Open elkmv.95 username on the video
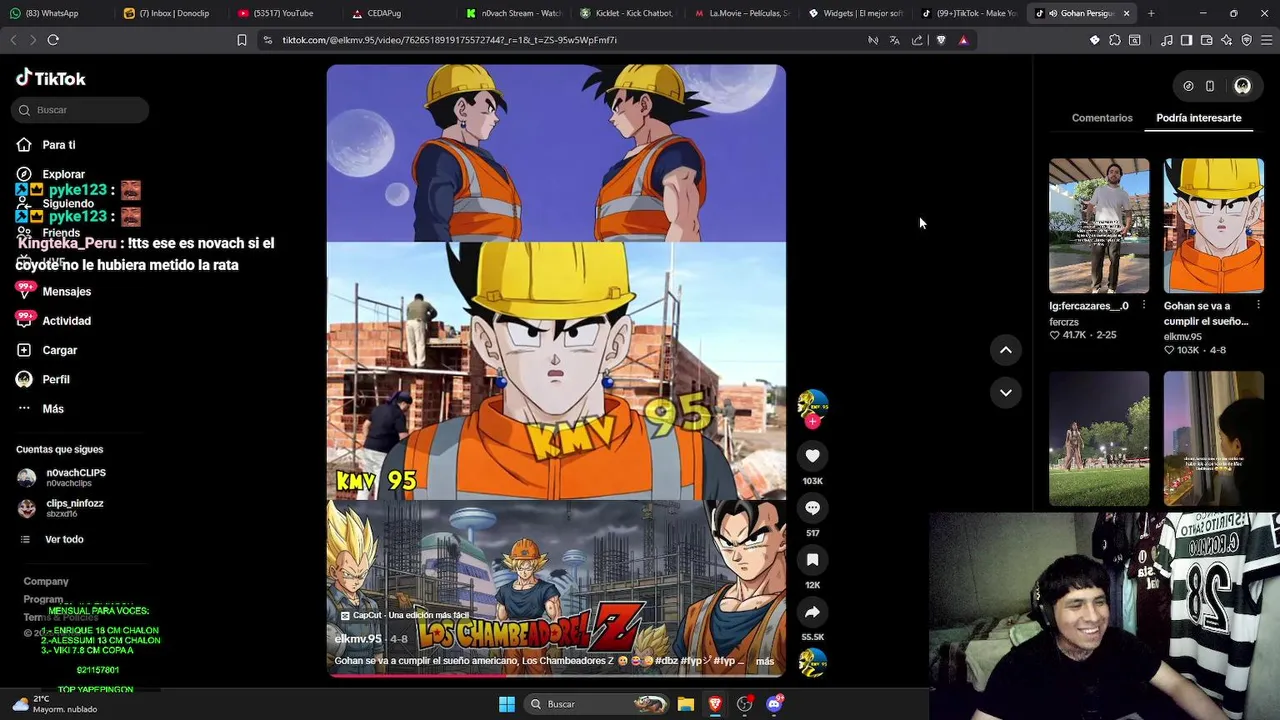The image size is (1280, 720). pyautogui.click(x=358, y=639)
